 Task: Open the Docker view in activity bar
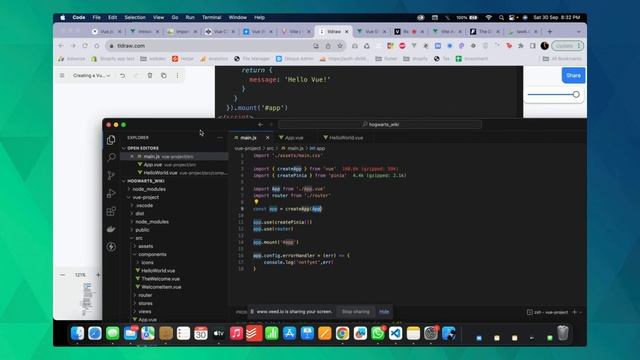pyautogui.click(x=111, y=229)
